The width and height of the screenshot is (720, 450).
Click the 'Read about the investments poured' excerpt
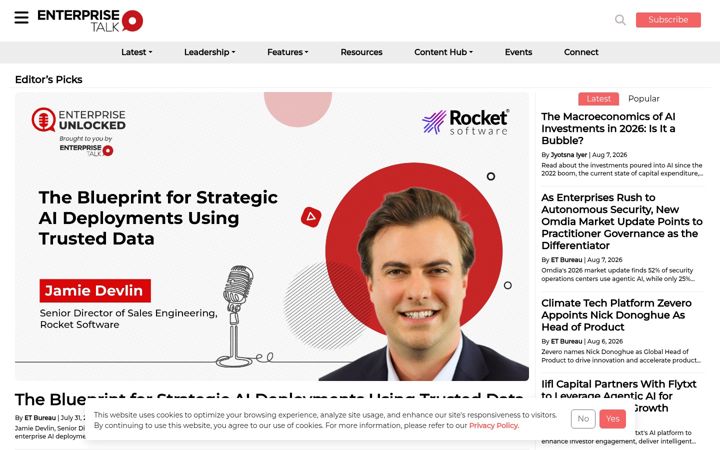[622, 169]
